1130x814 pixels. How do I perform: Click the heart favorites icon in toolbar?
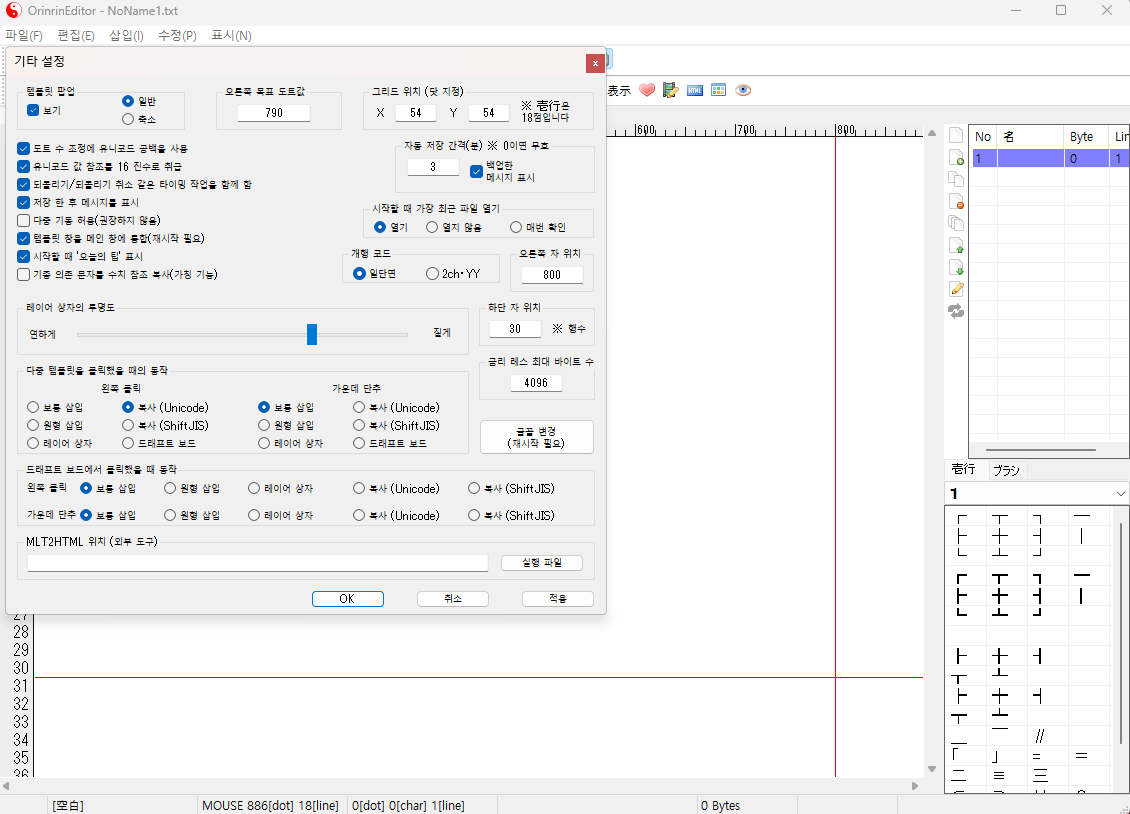click(x=646, y=90)
